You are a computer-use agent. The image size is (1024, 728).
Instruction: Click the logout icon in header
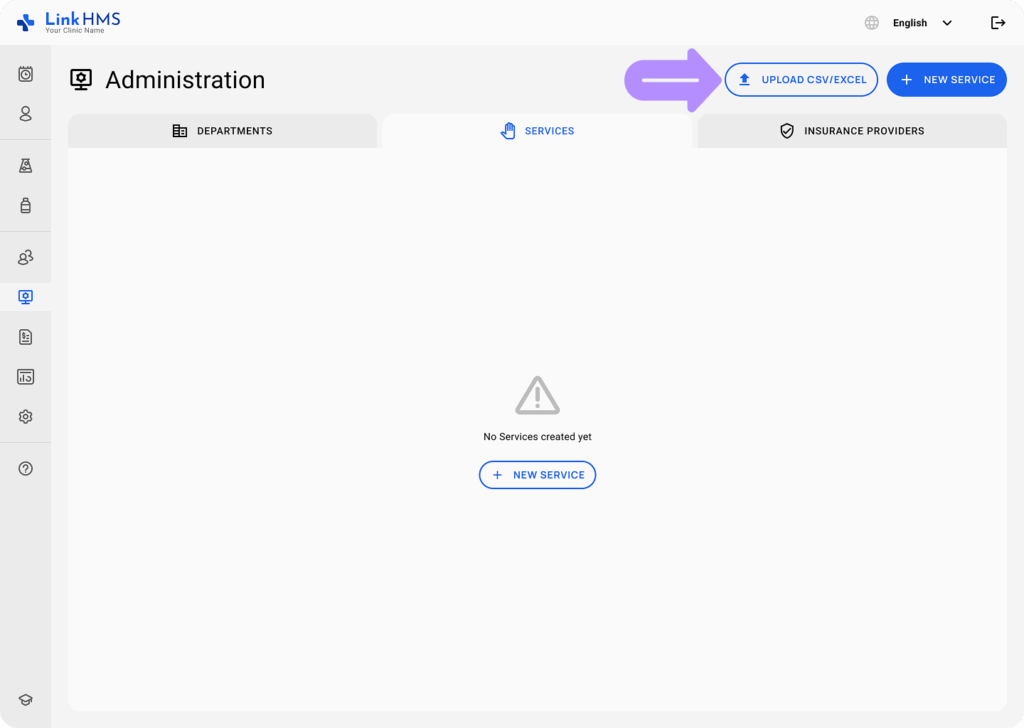pos(997,23)
